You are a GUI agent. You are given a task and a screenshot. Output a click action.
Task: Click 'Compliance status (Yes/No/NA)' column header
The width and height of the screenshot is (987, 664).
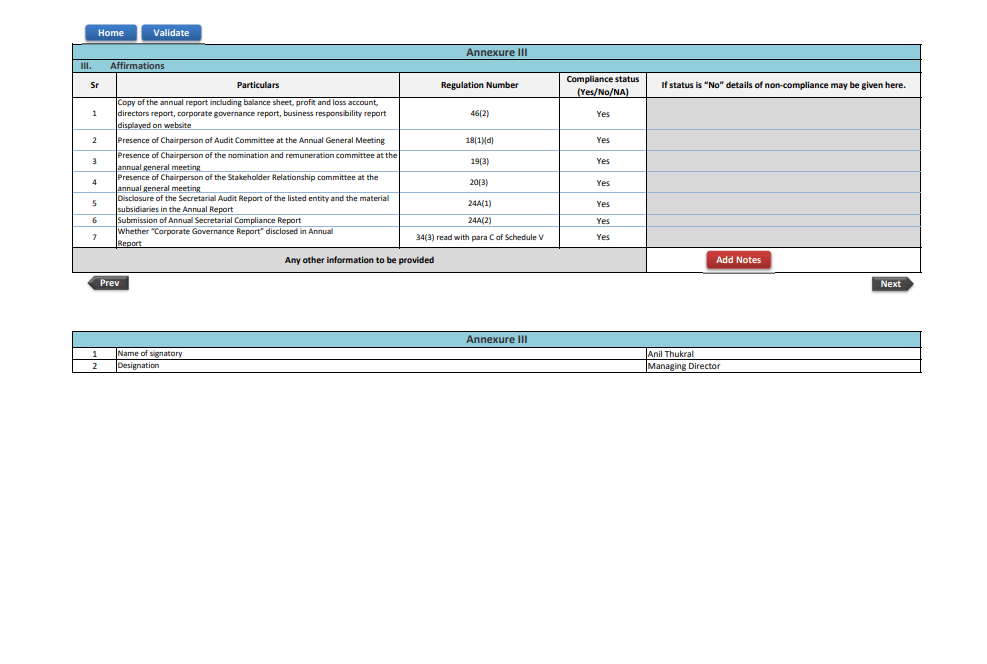tap(603, 85)
